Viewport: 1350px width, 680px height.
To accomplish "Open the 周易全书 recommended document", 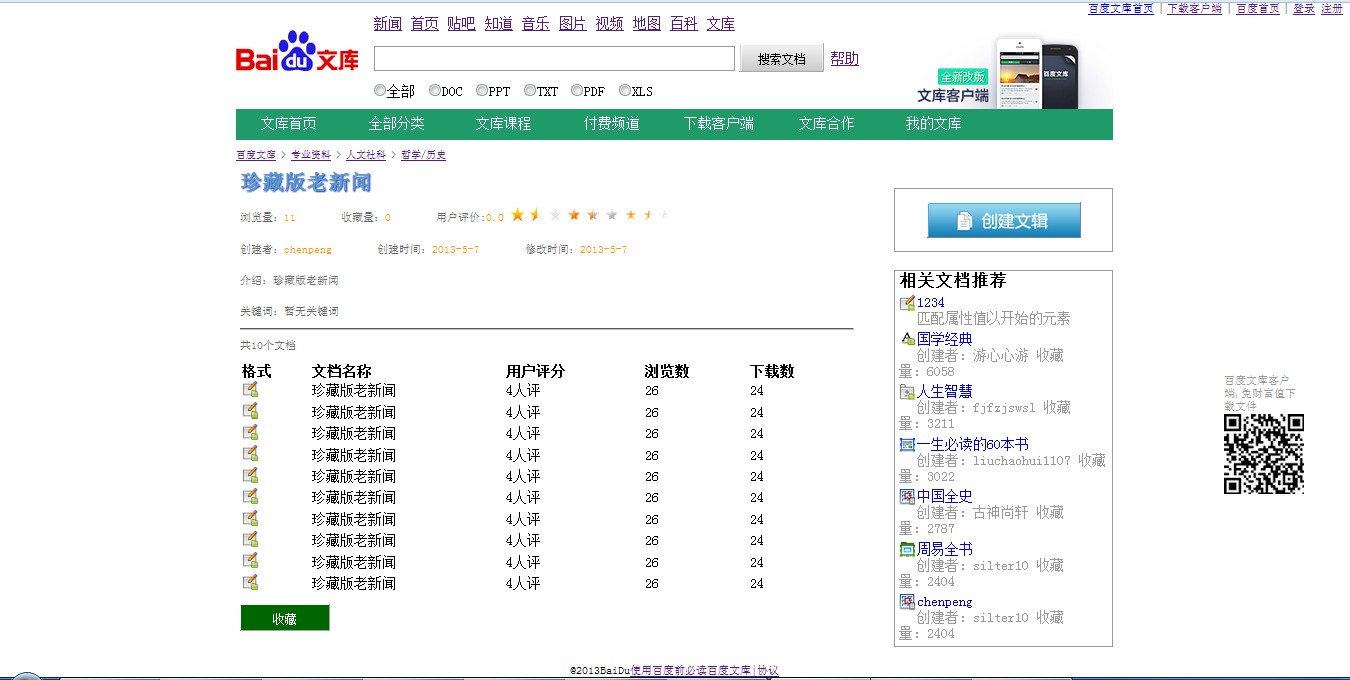I will pos(945,549).
